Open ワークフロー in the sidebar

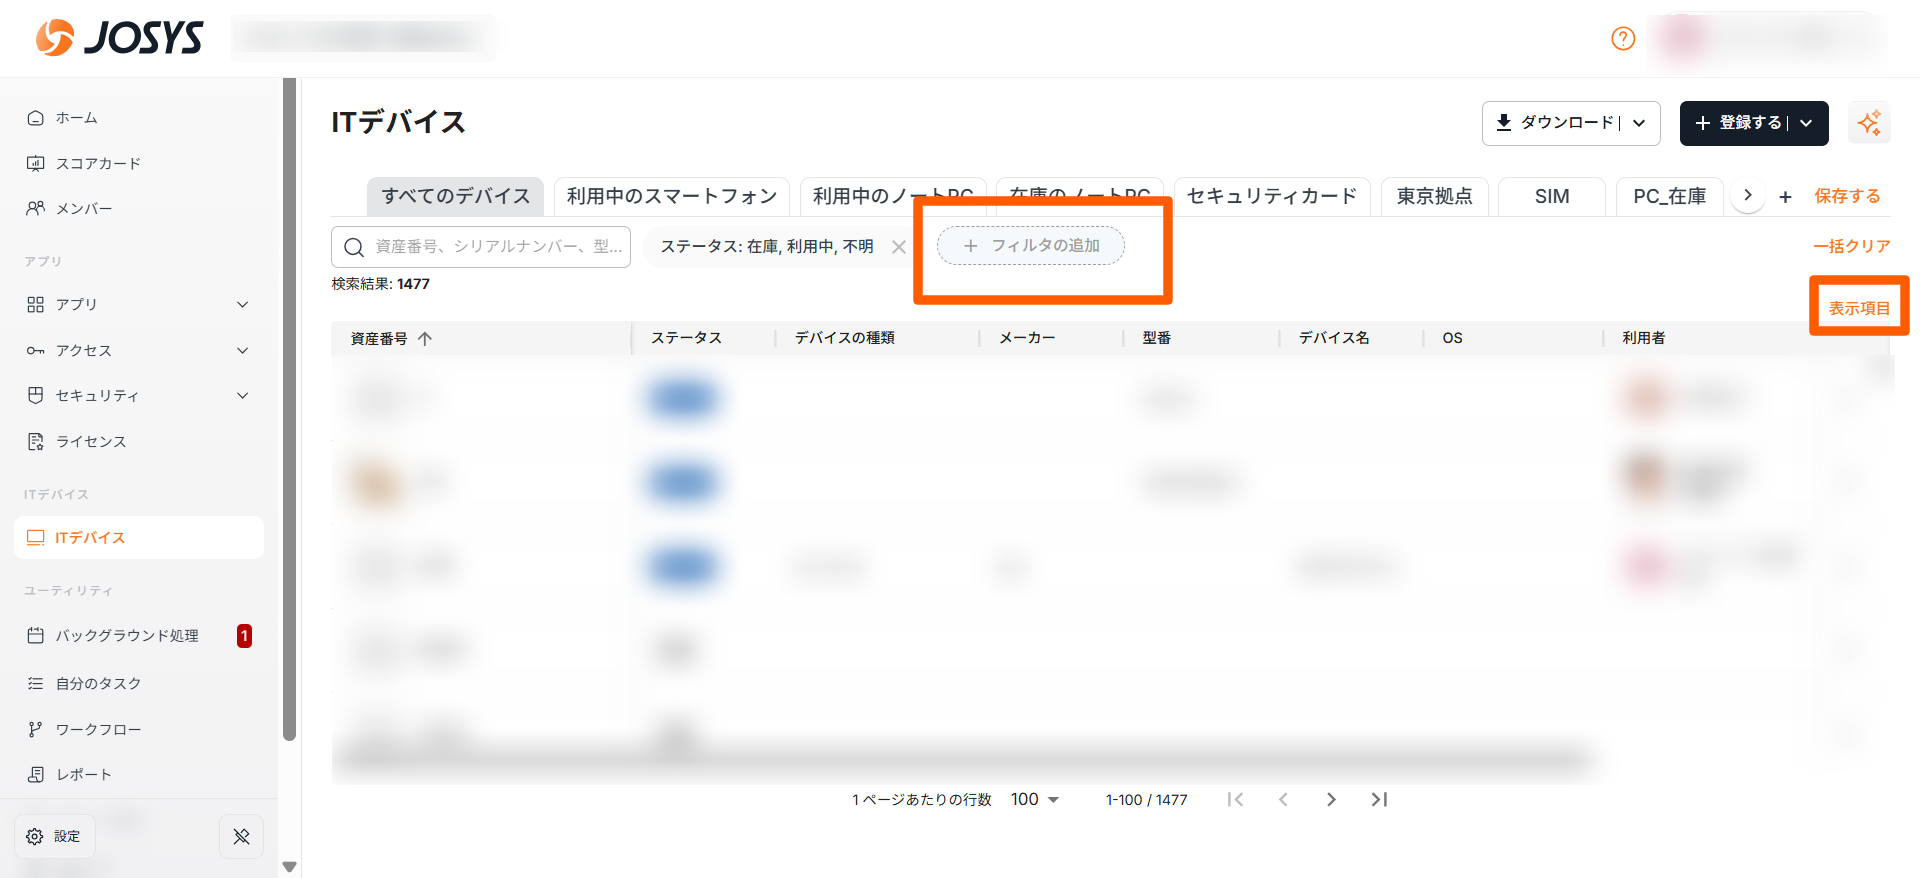pos(98,729)
